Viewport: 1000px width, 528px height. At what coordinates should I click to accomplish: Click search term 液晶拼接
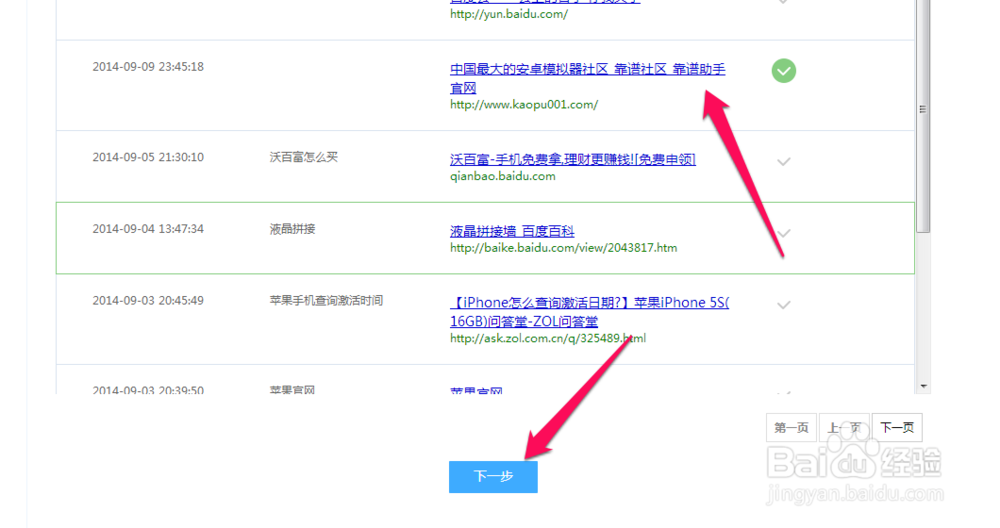(x=292, y=228)
